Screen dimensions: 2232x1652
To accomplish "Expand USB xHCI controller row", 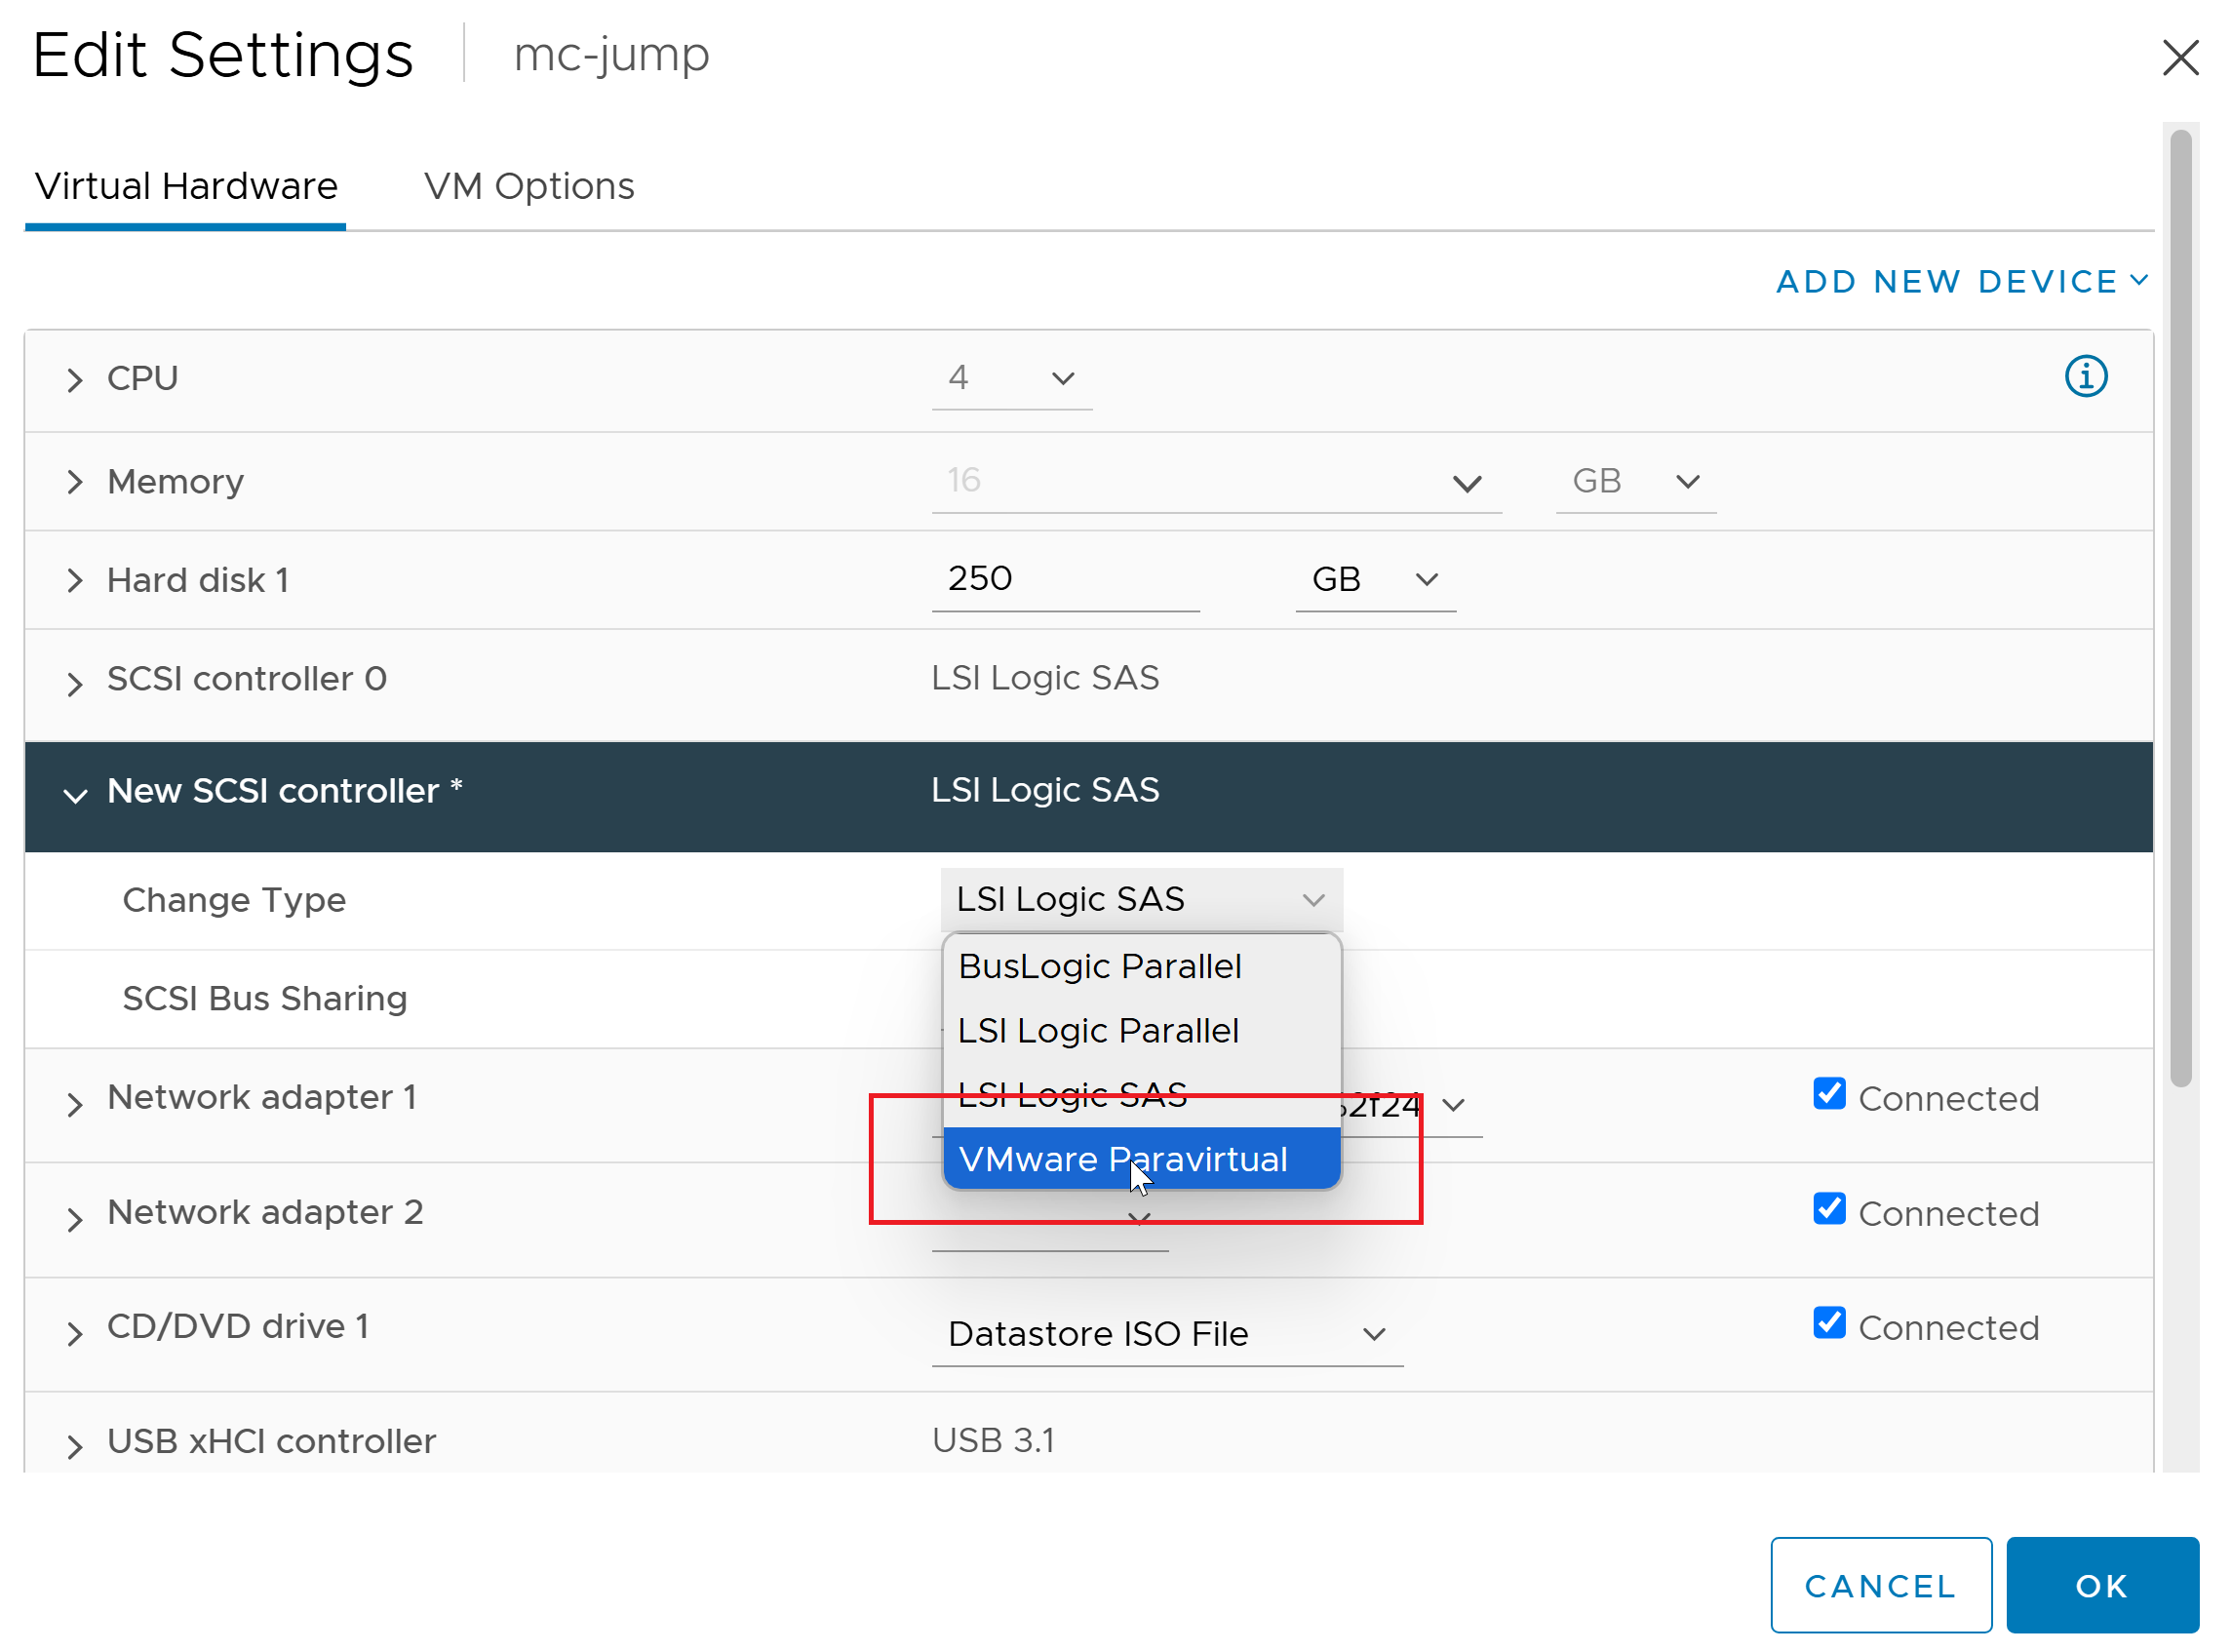I will tap(74, 1446).
